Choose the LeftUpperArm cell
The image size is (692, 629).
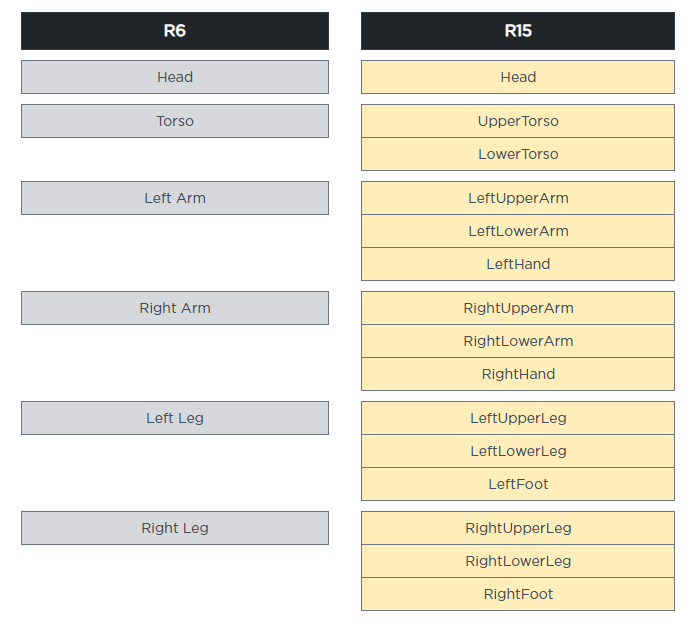coord(518,198)
